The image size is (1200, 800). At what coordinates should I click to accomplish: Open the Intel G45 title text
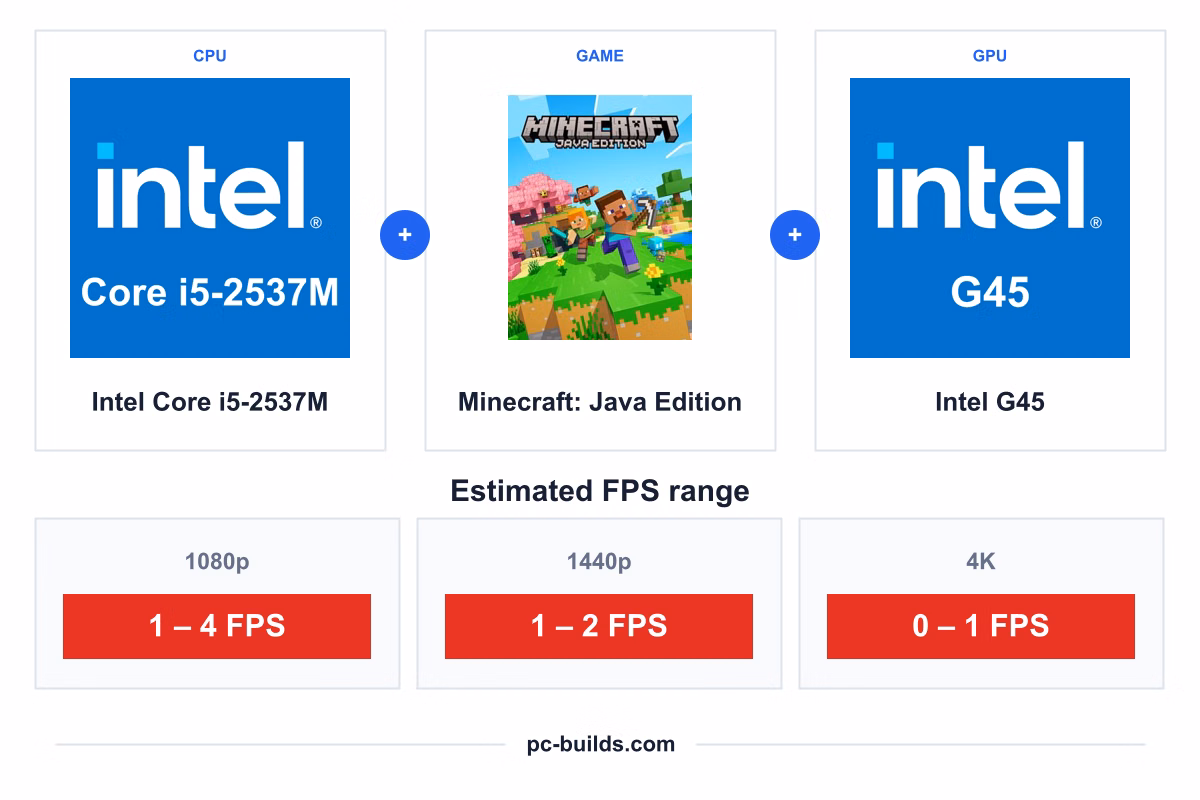(x=990, y=402)
